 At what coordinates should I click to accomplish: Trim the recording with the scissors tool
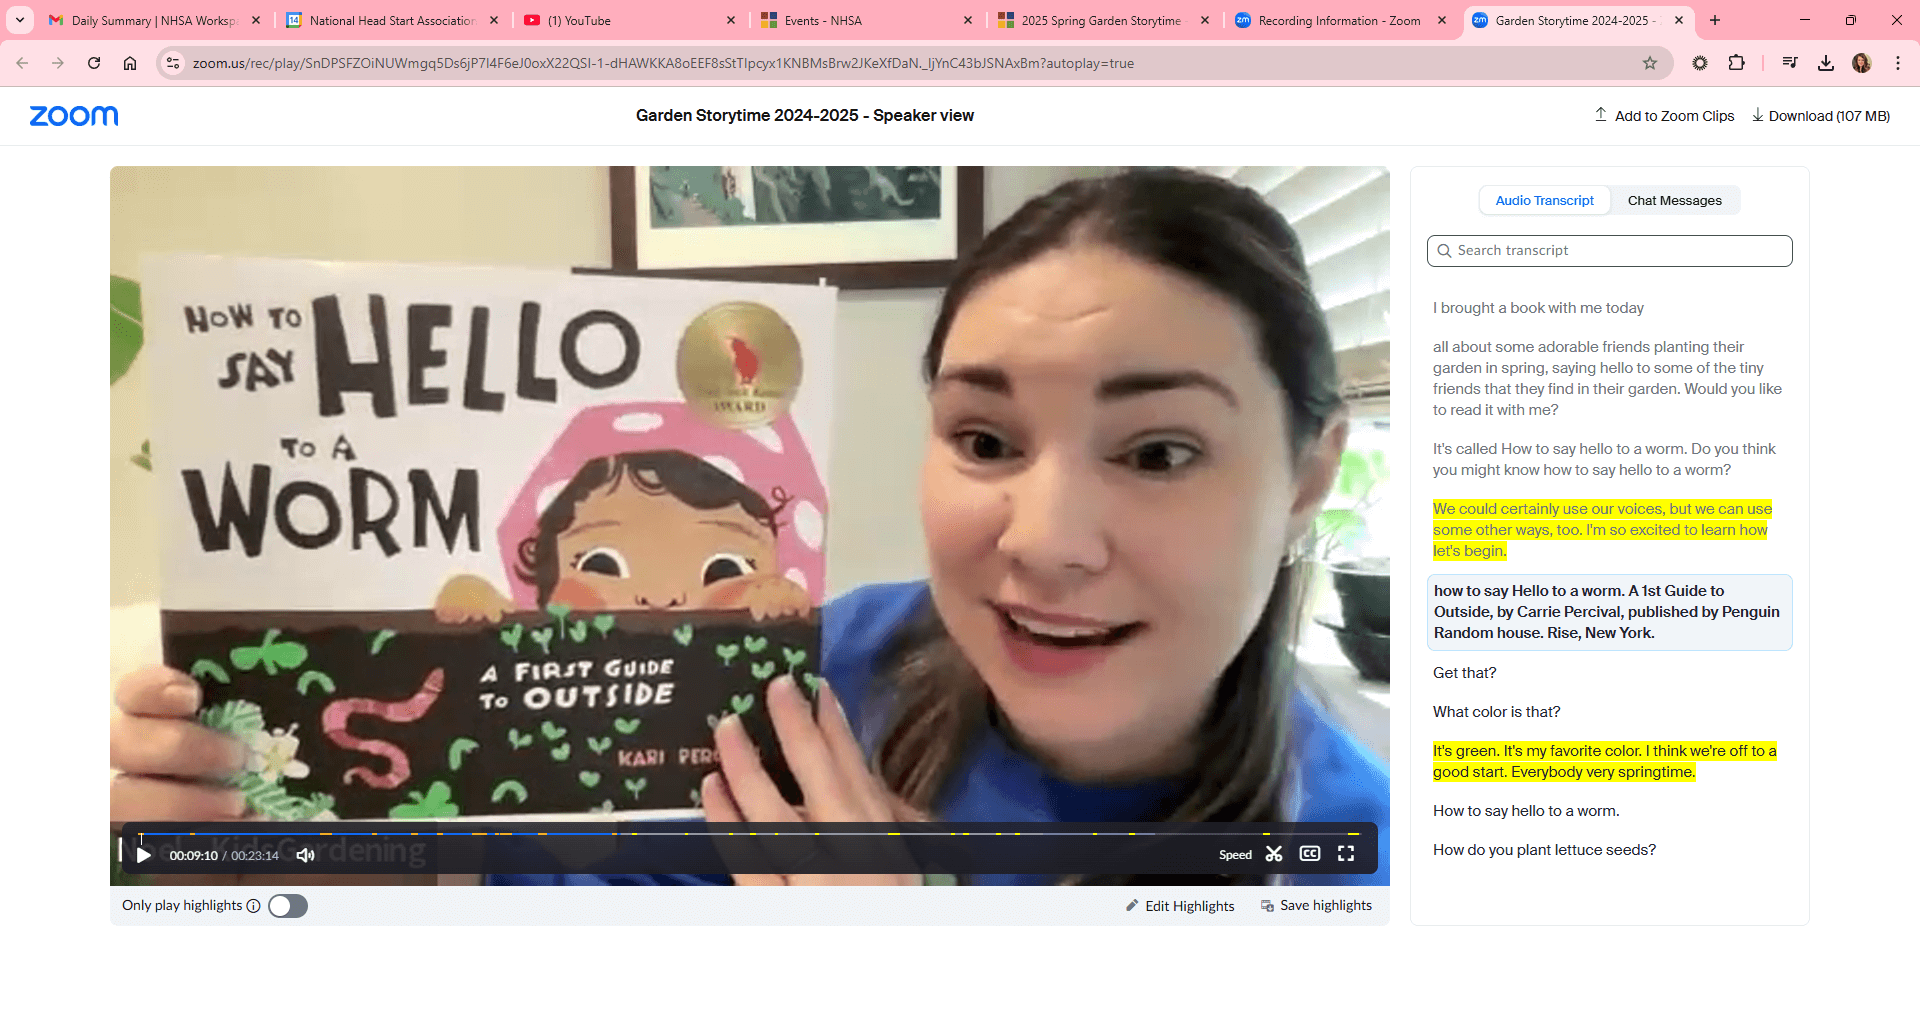pos(1274,854)
